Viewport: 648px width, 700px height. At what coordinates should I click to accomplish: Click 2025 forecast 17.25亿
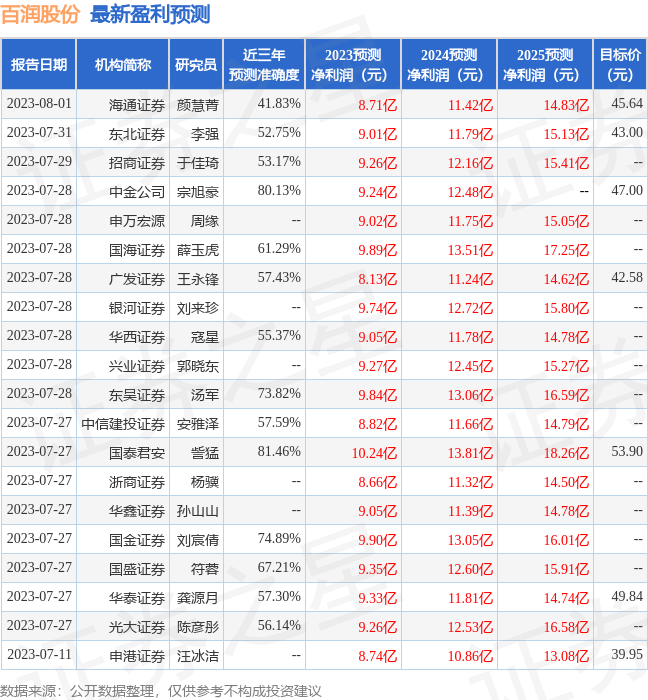click(566, 250)
